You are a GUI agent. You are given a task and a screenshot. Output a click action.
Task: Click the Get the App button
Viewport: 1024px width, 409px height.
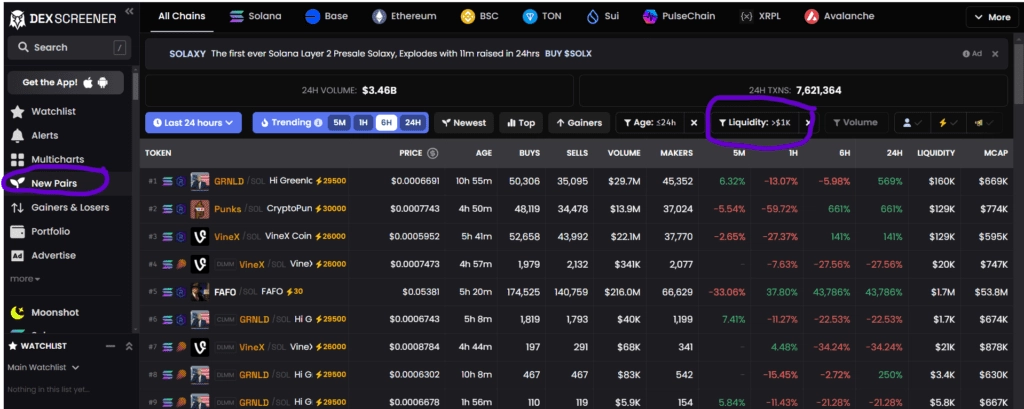(65, 83)
